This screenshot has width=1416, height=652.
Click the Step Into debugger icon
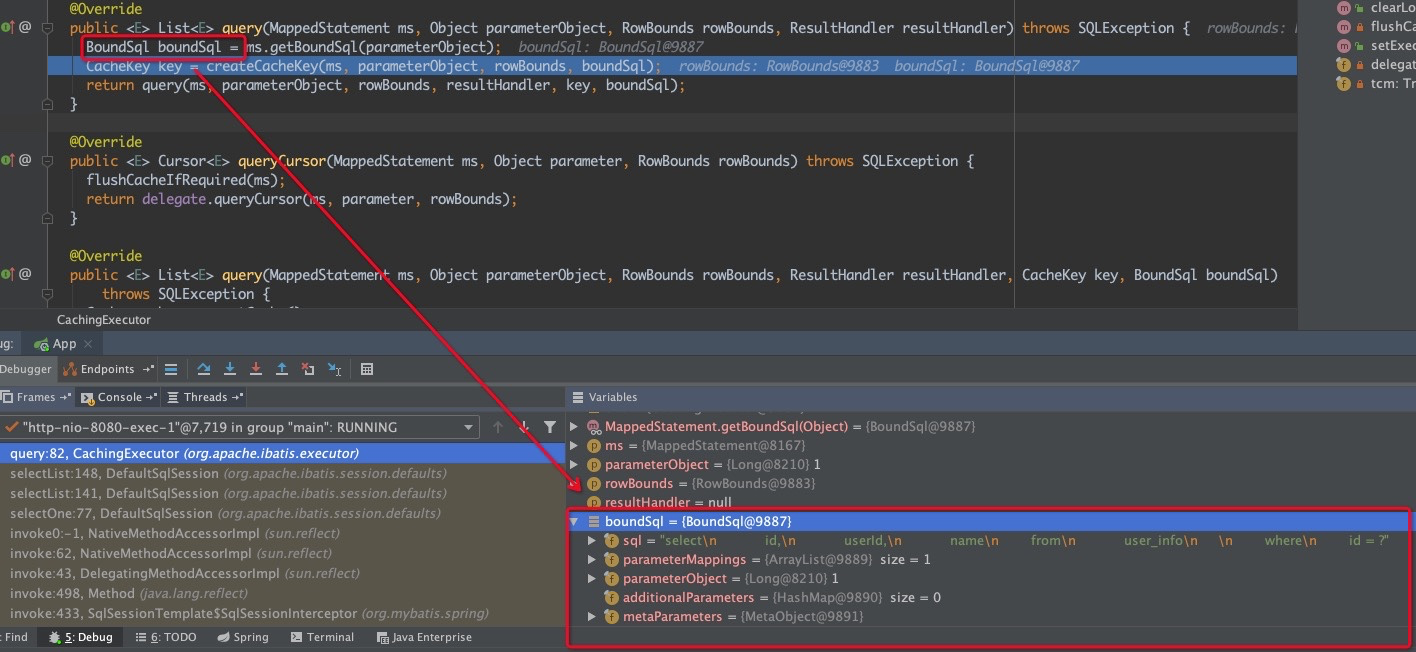[x=230, y=369]
